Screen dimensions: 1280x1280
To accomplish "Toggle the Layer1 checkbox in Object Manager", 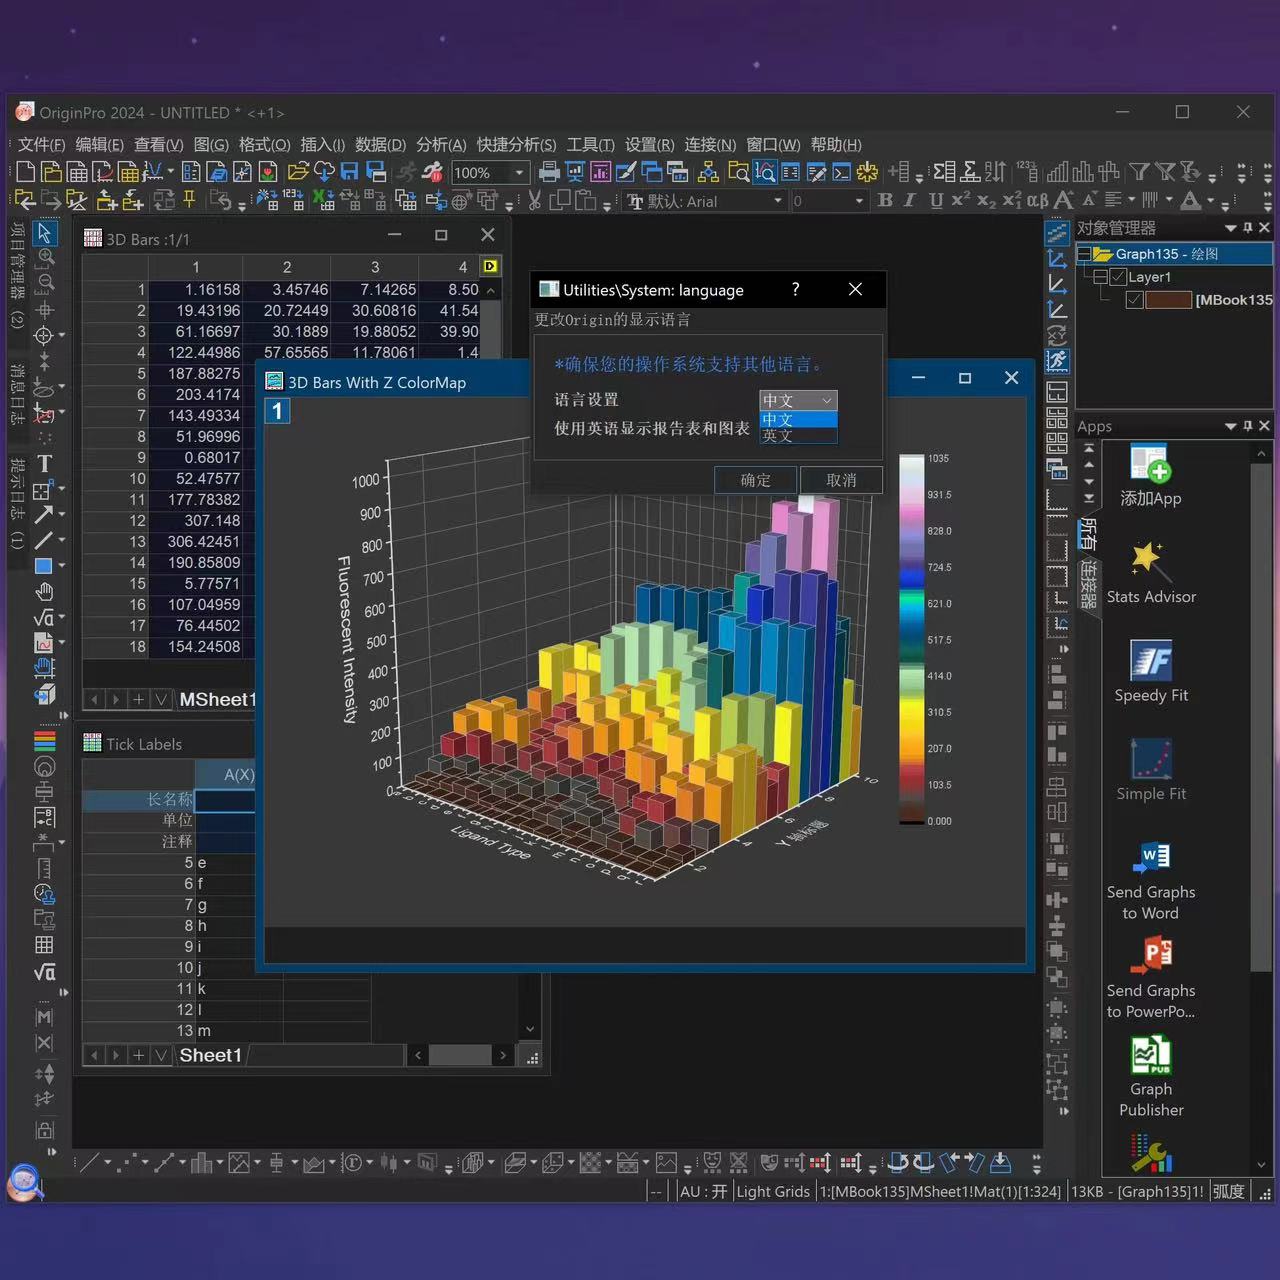I will (1118, 277).
